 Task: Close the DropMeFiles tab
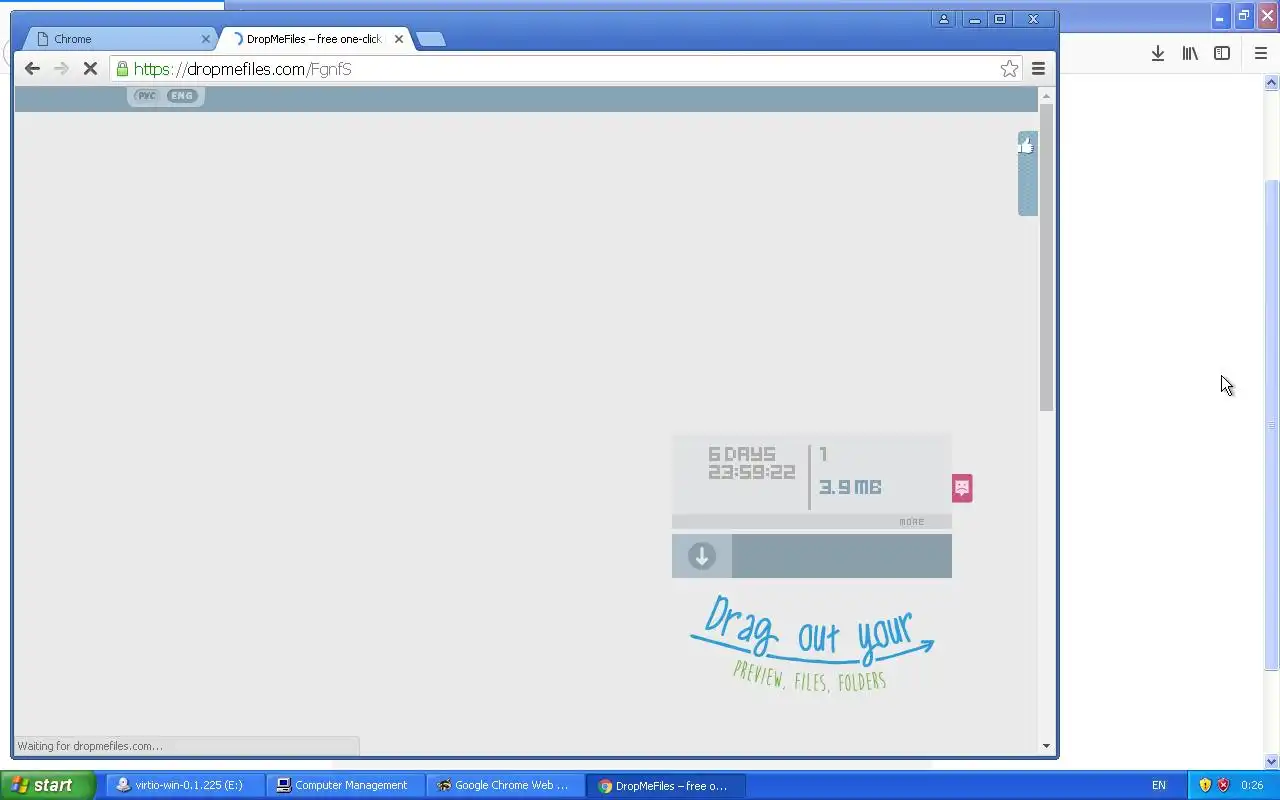[x=399, y=39]
